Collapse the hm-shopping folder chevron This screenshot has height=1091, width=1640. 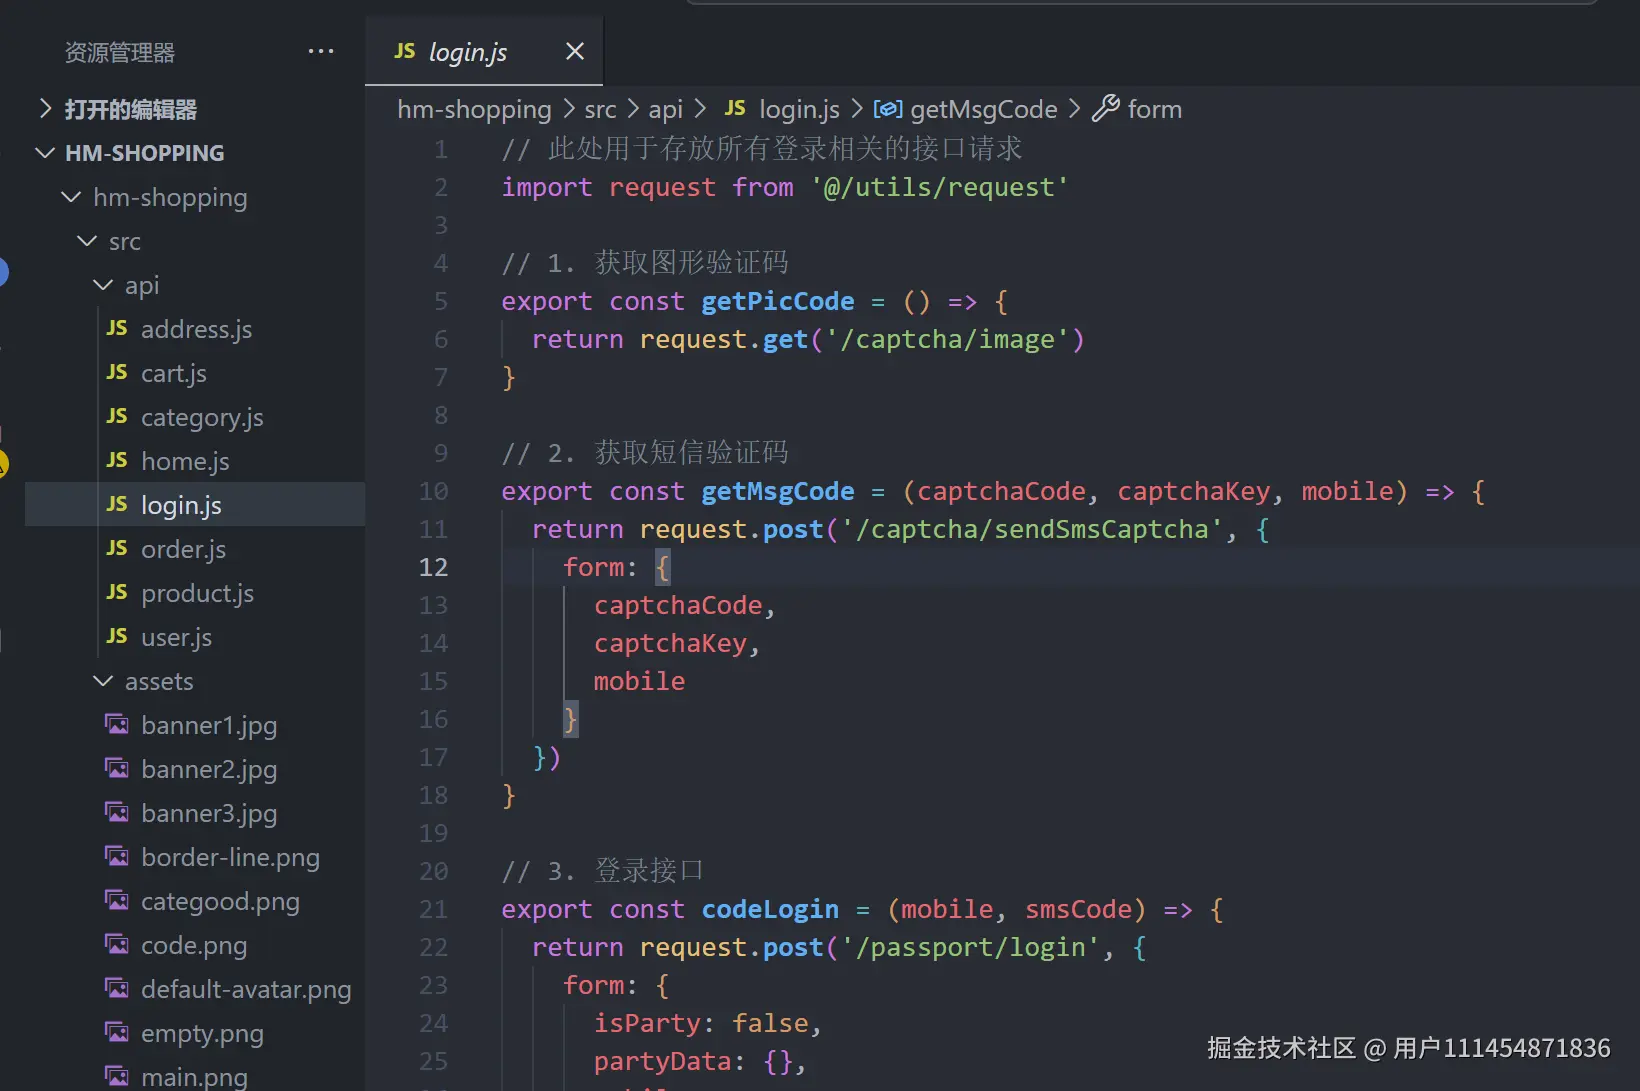point(71,197)
